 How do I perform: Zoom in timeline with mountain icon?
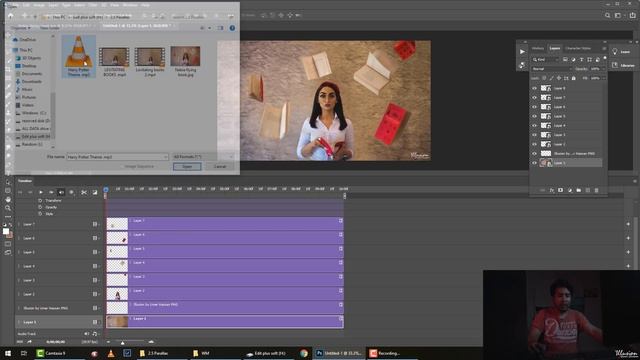(x=151, y=342)
